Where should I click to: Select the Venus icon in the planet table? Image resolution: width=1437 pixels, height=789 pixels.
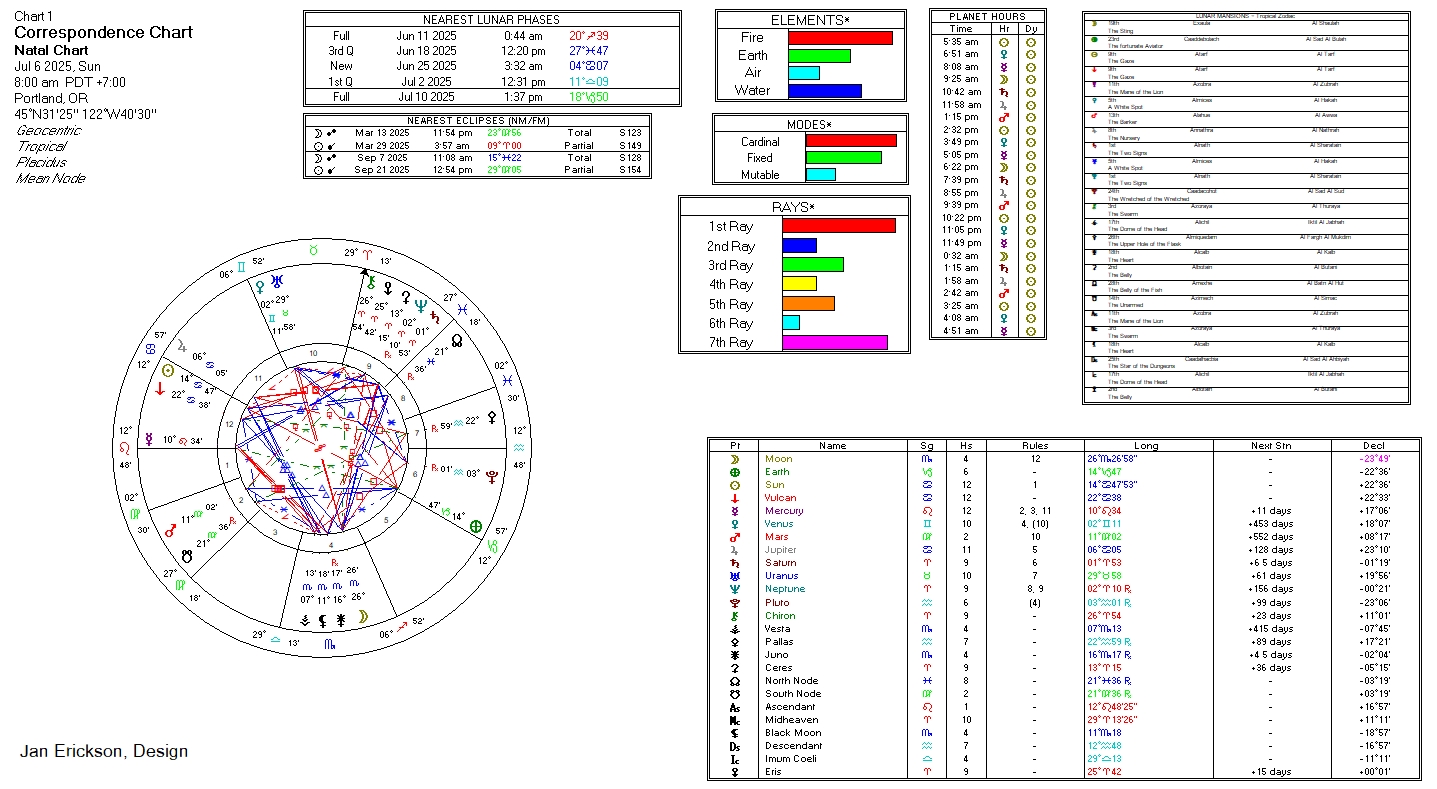735,524
